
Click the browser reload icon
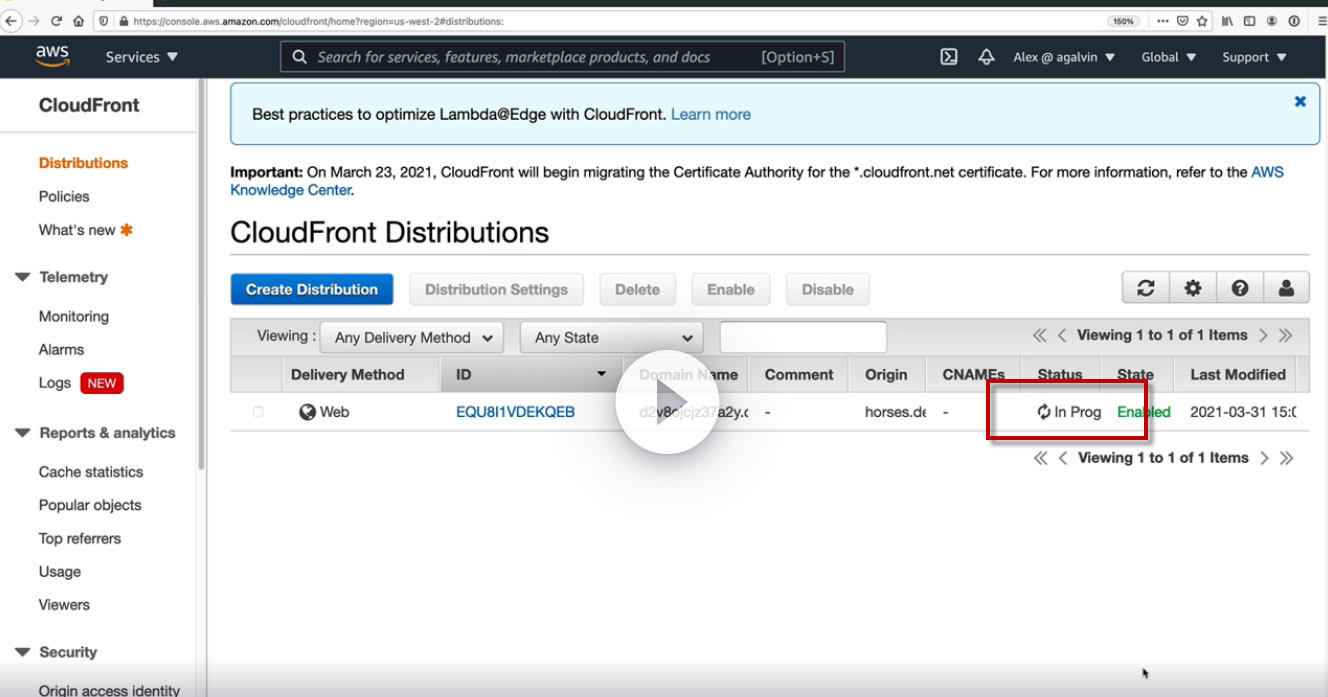pyautogui.click(x=56, y=20)
